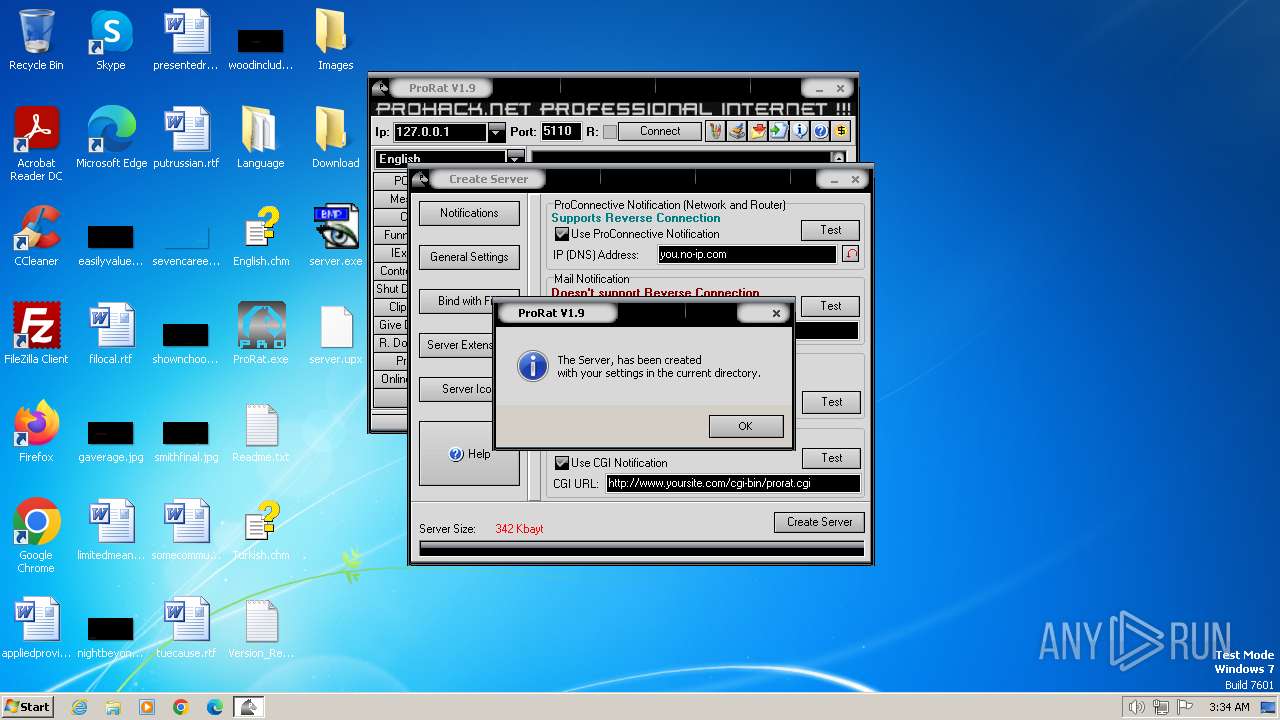This screenshot has width=1280, height=720.
Task: Select the ProRat.exe desktop icon
Action: pos(261,334)
